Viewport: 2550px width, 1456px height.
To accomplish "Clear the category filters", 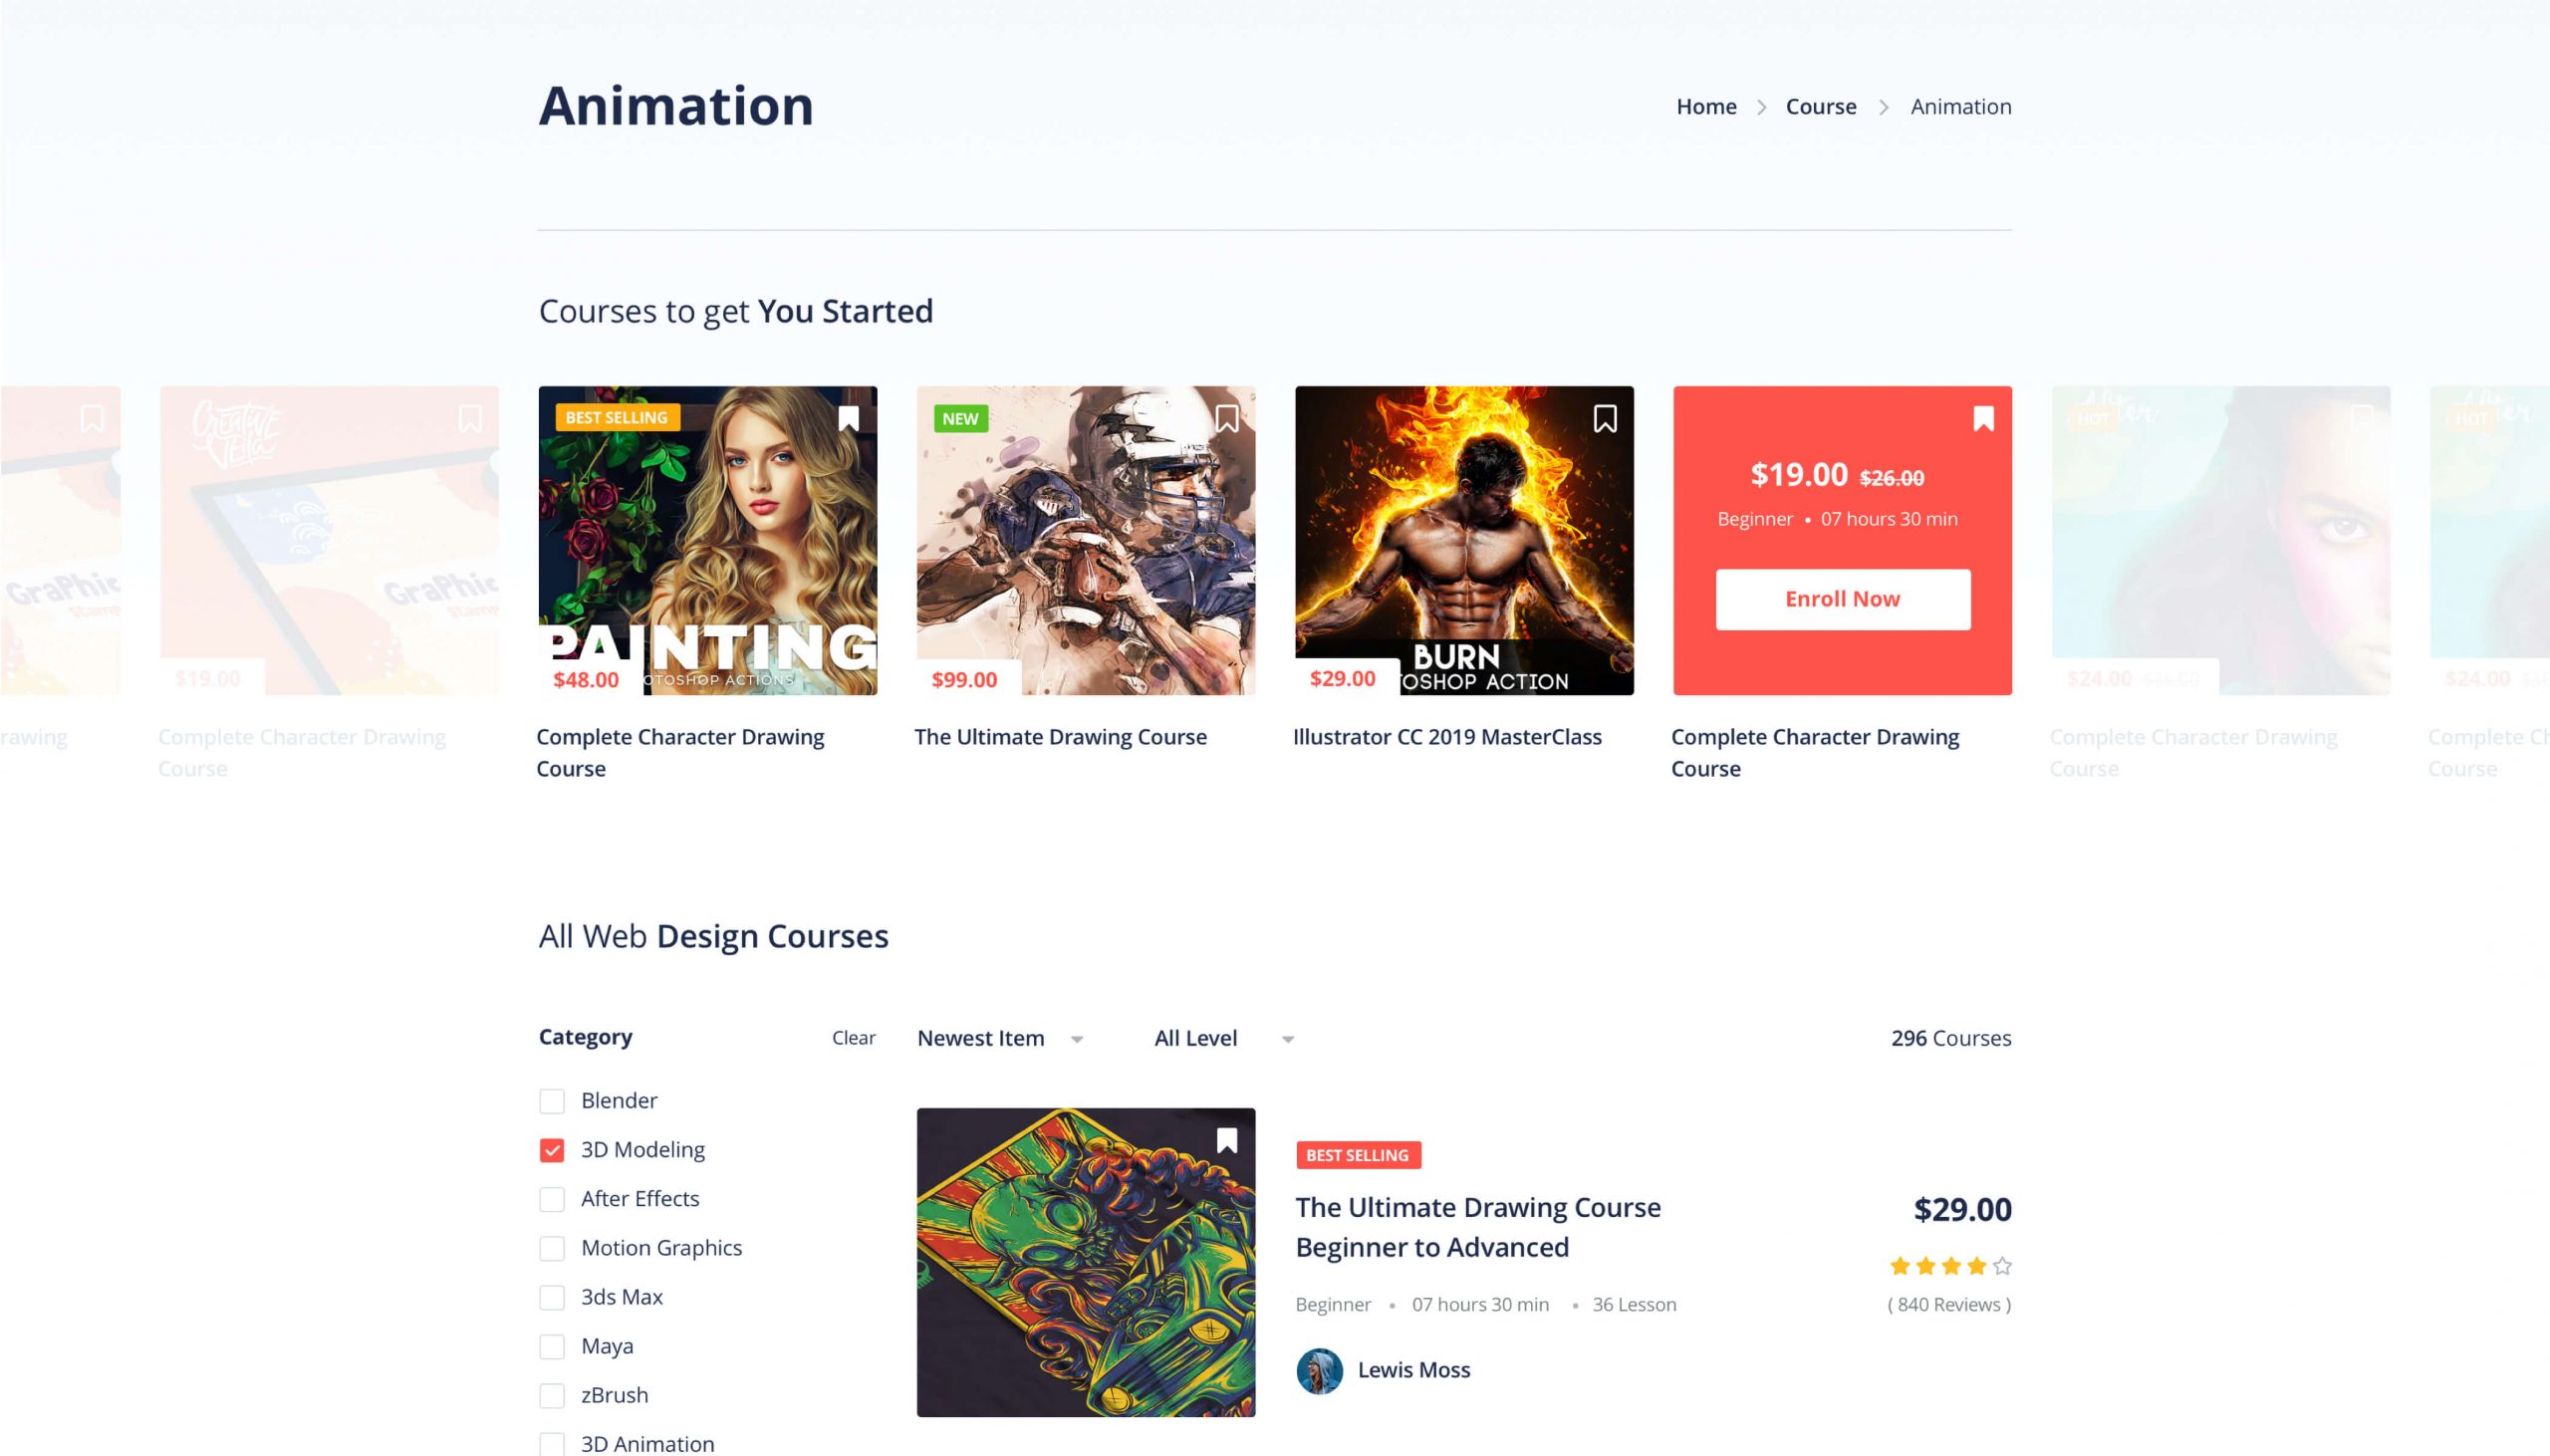I will pos(853,1038).
